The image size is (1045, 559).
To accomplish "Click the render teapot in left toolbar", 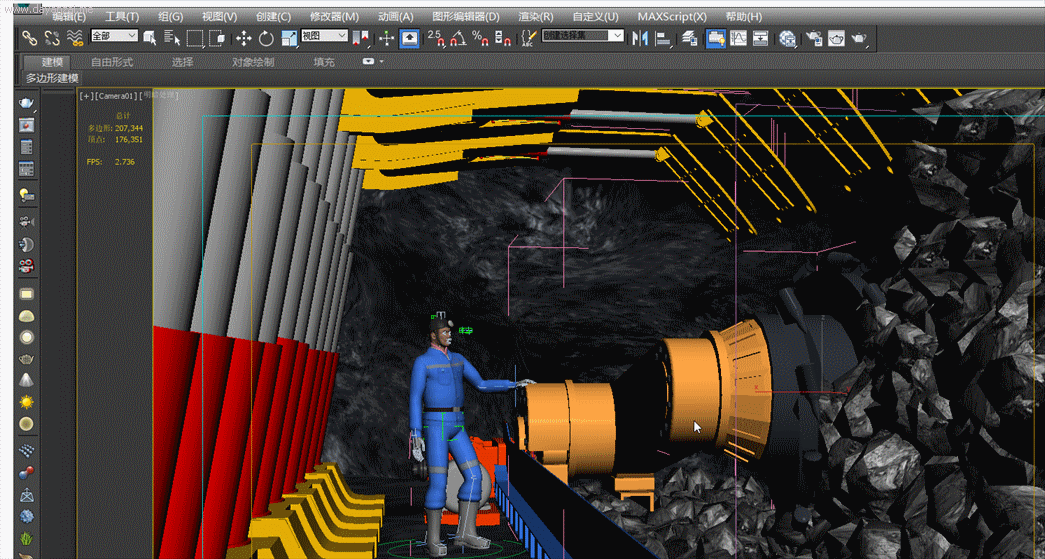I will pyautogui.click(x=26, y=103).
